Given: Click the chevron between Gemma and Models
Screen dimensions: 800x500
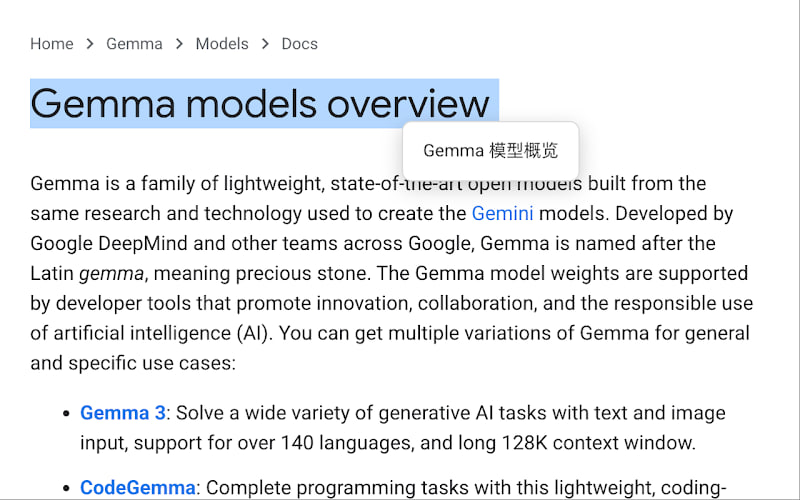Looking at the screenshot, I should pyautogui.click(x=179, y=44).
